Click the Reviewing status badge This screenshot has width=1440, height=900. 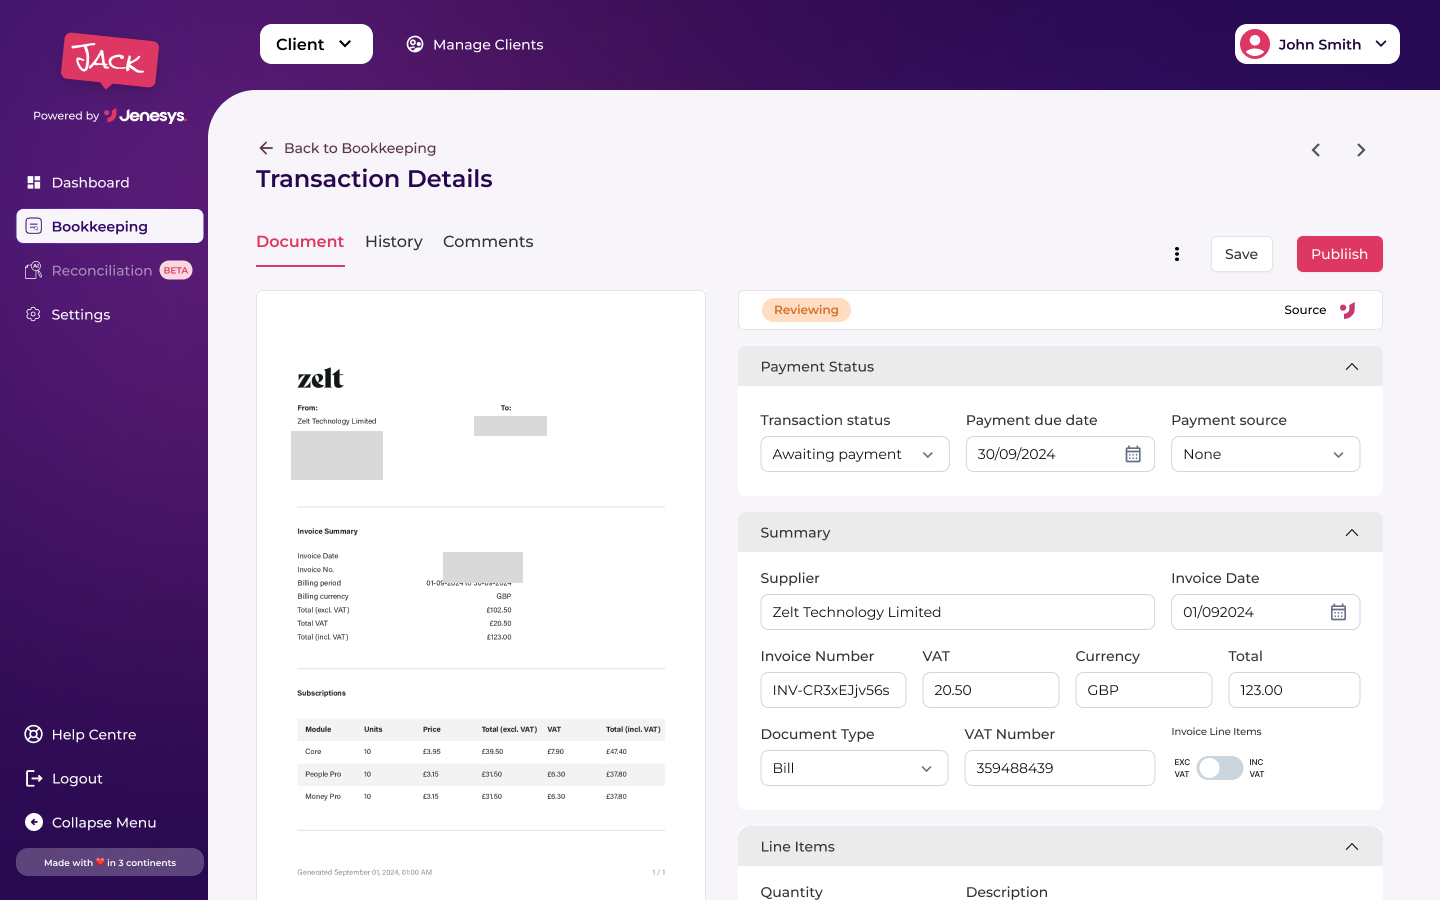(806, 310)
